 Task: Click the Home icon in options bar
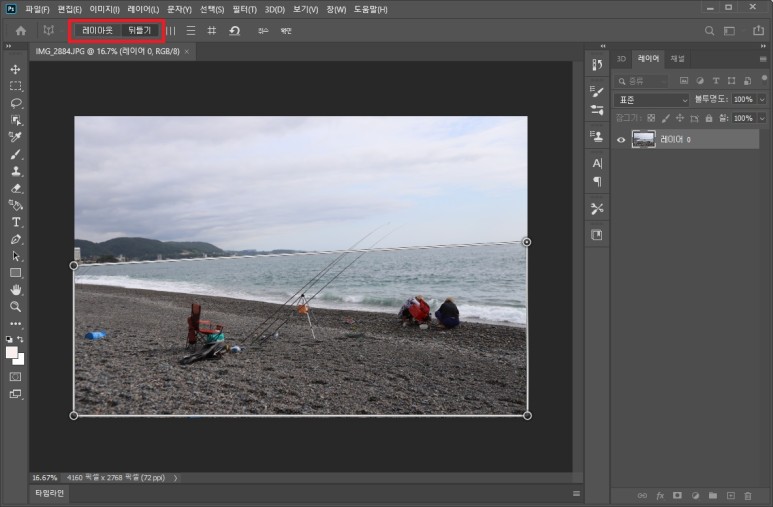[21, 31]
